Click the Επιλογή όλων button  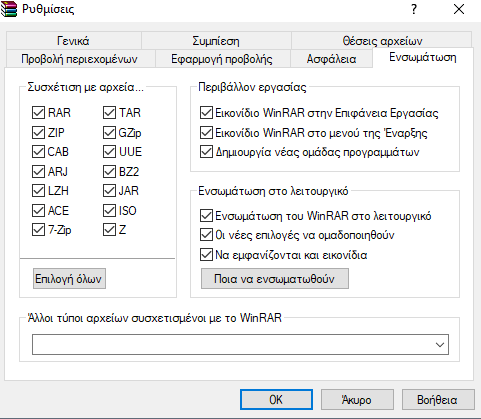pos(69,279)
